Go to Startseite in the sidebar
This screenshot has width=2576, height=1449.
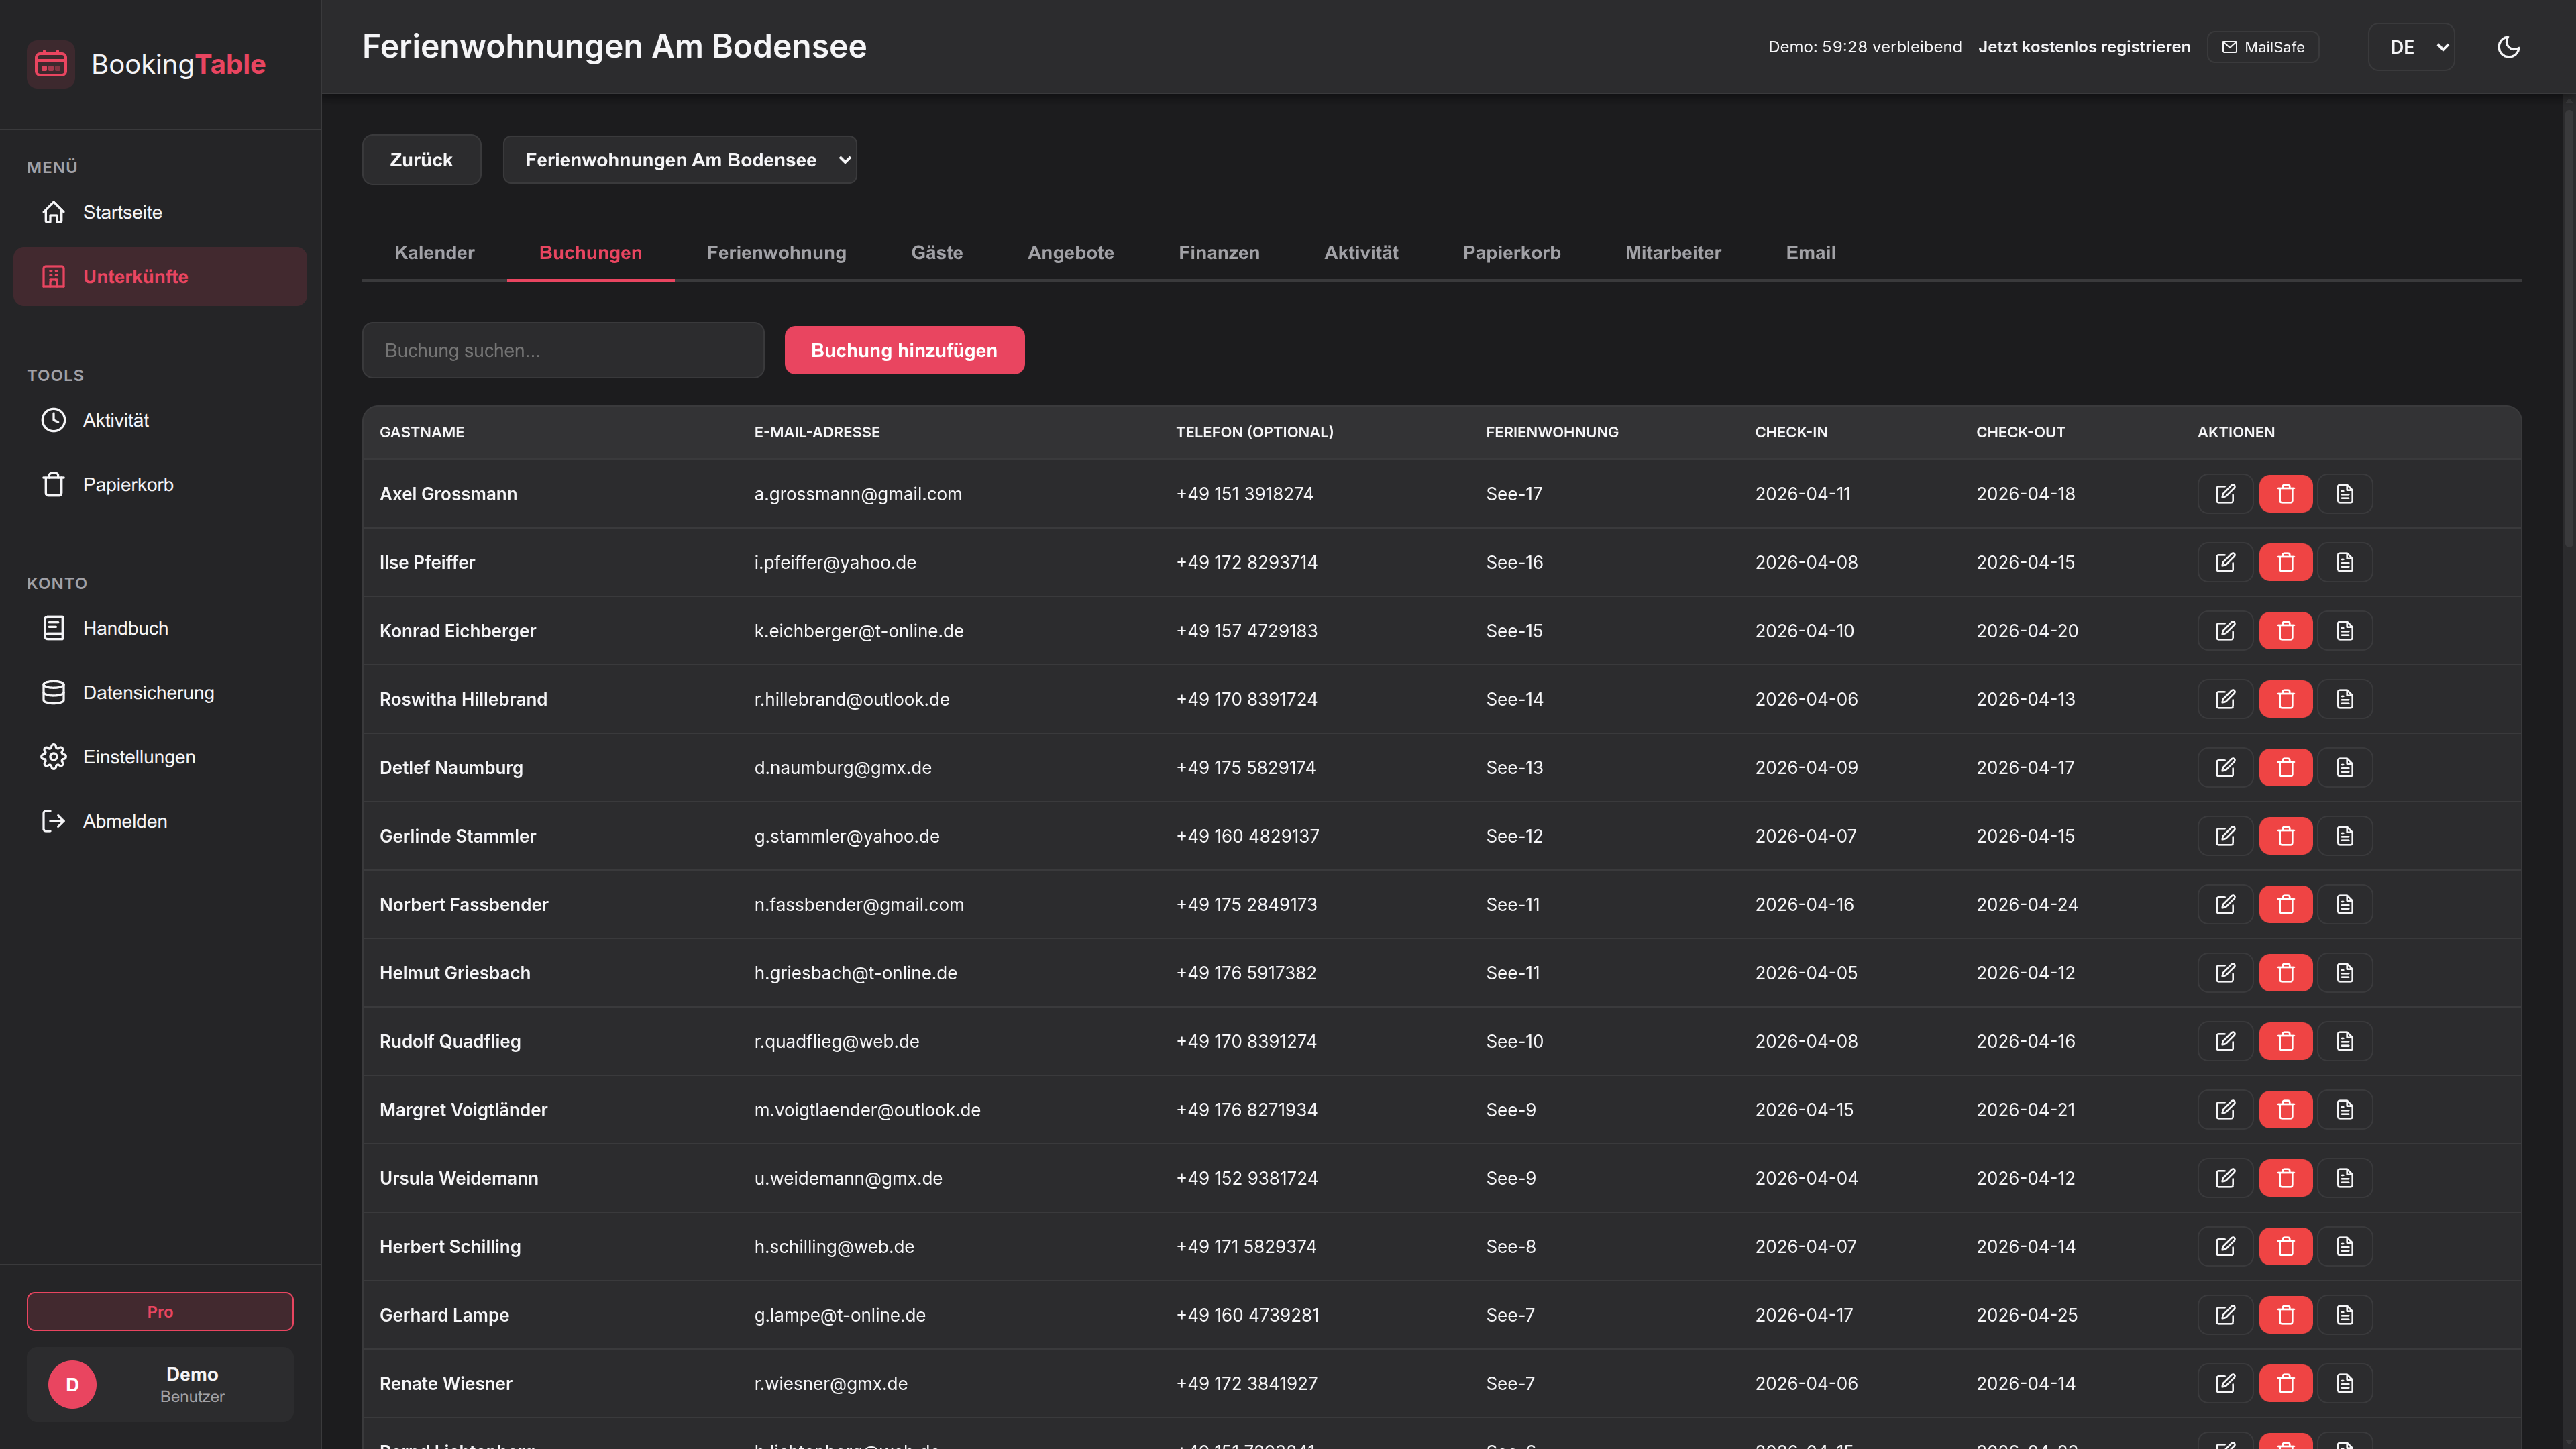click(160, 212)
